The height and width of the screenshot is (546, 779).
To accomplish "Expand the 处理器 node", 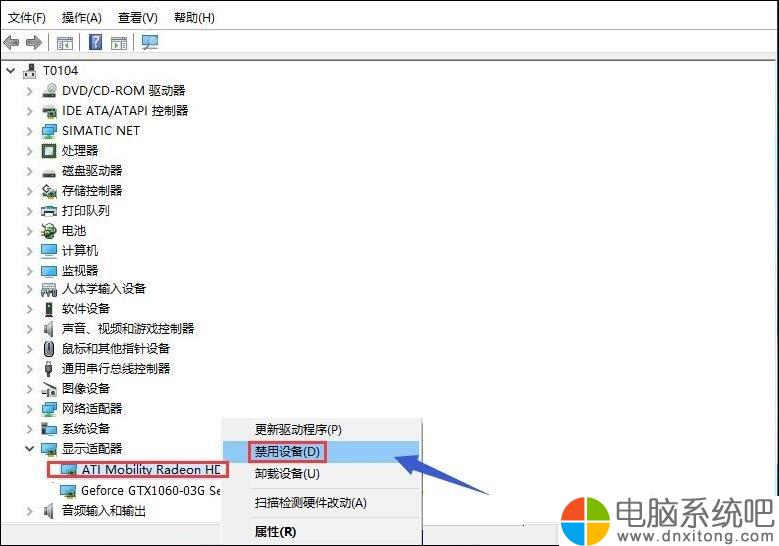I will (x=29, y=151).
